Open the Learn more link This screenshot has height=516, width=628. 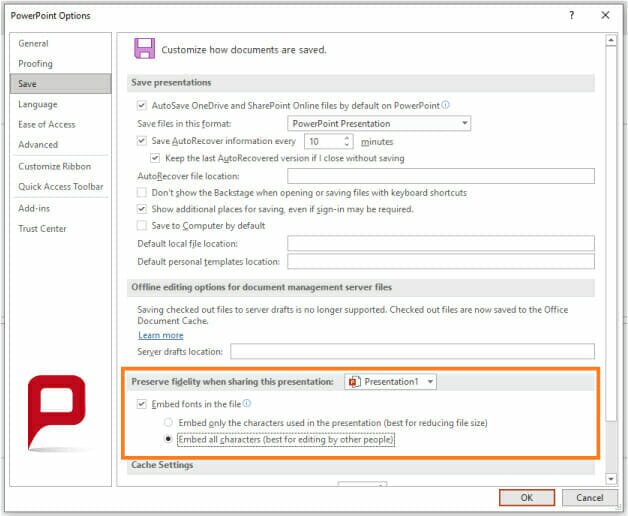pos(160,335)
